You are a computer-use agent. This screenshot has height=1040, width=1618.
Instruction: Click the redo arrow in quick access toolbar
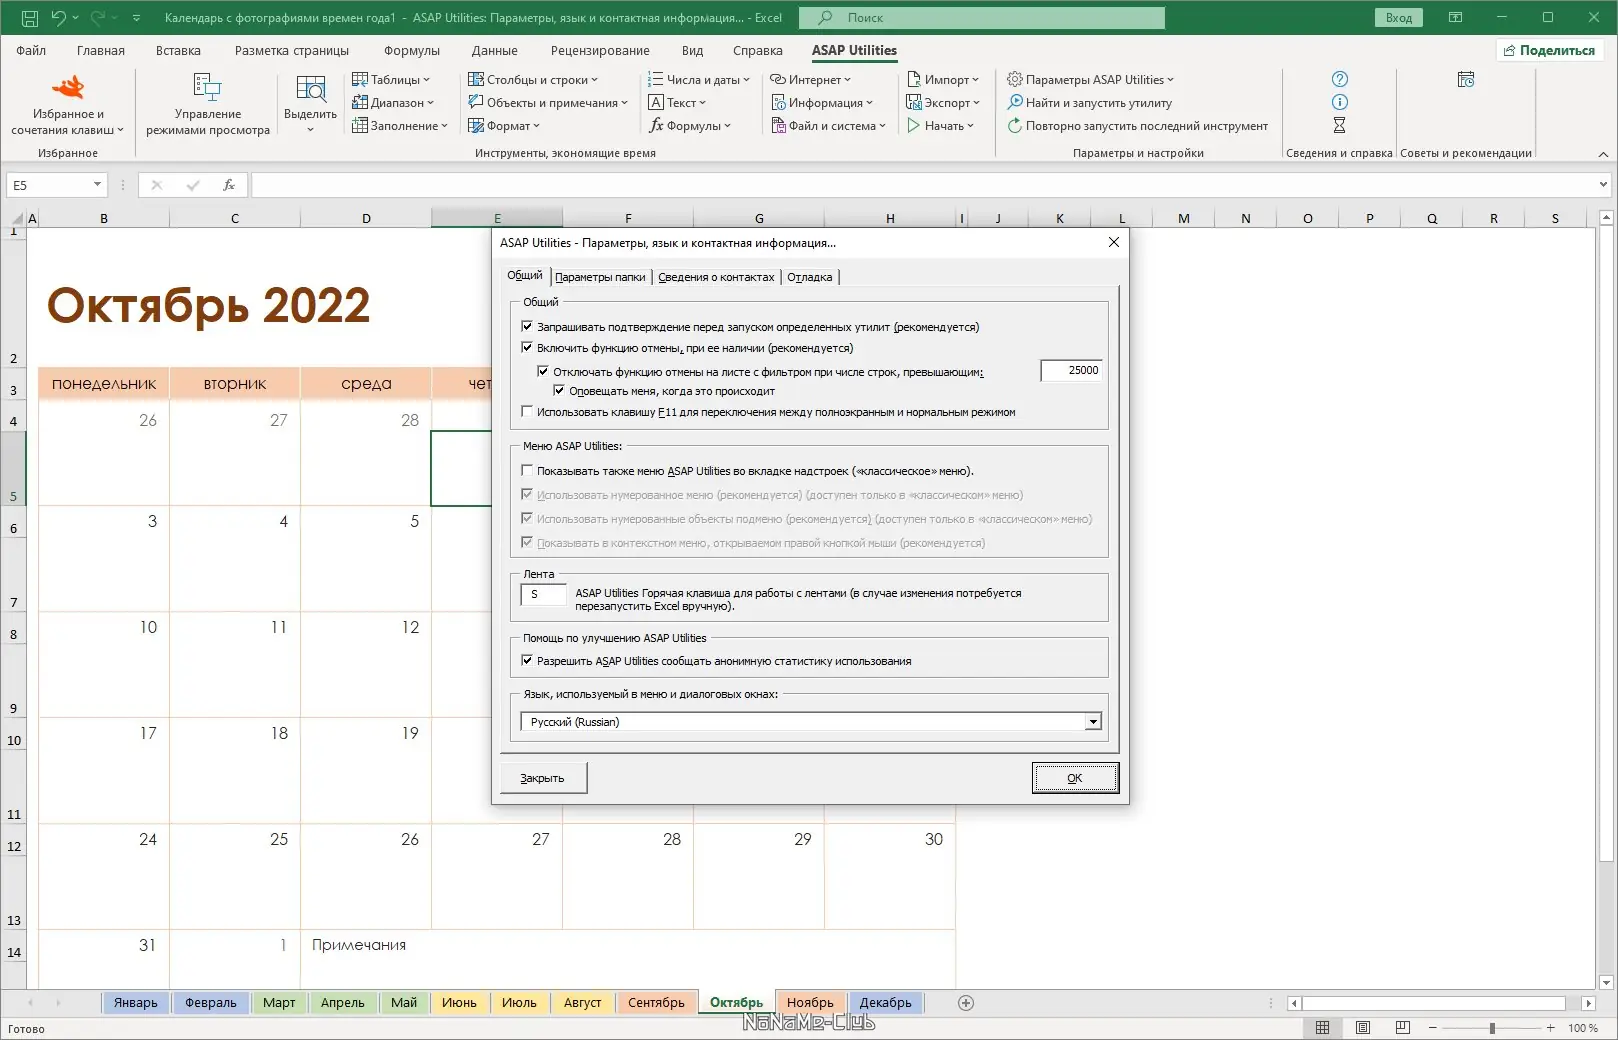pos(97,17)
